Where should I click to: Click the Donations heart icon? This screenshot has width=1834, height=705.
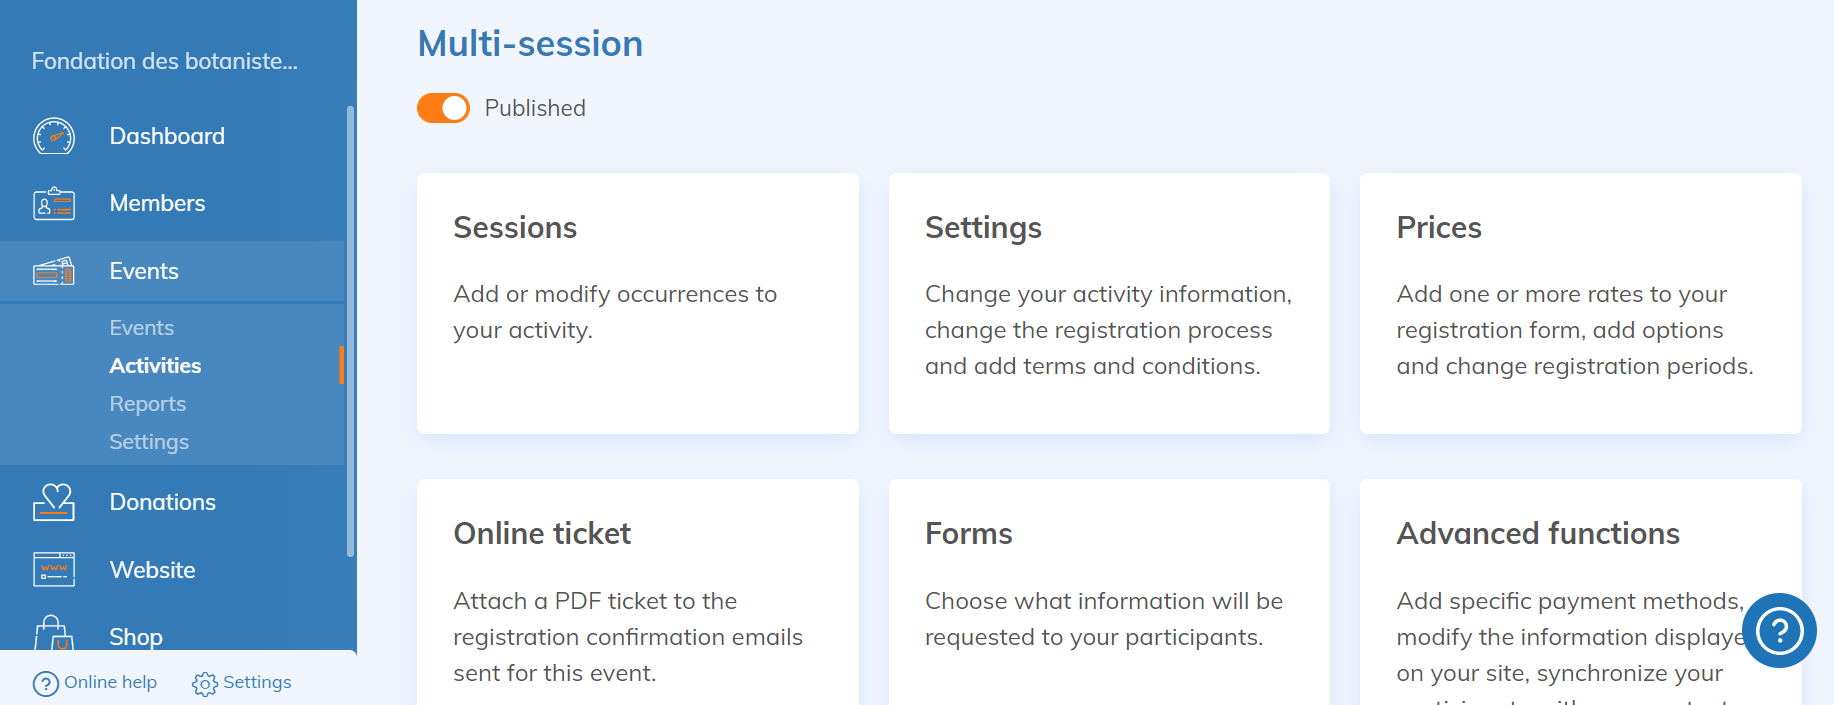[x=54, y=502]
